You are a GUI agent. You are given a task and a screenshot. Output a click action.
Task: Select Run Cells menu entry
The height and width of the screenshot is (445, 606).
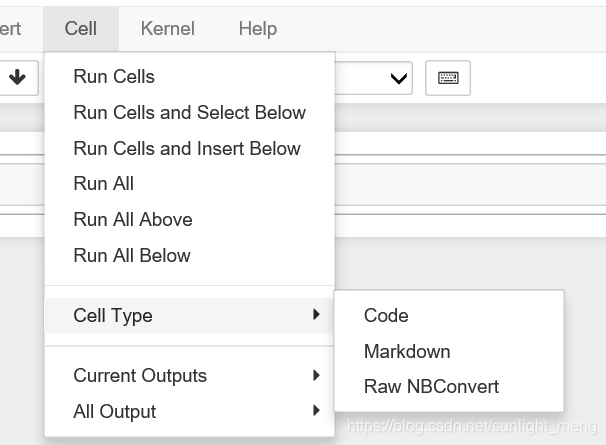[114, 77]
